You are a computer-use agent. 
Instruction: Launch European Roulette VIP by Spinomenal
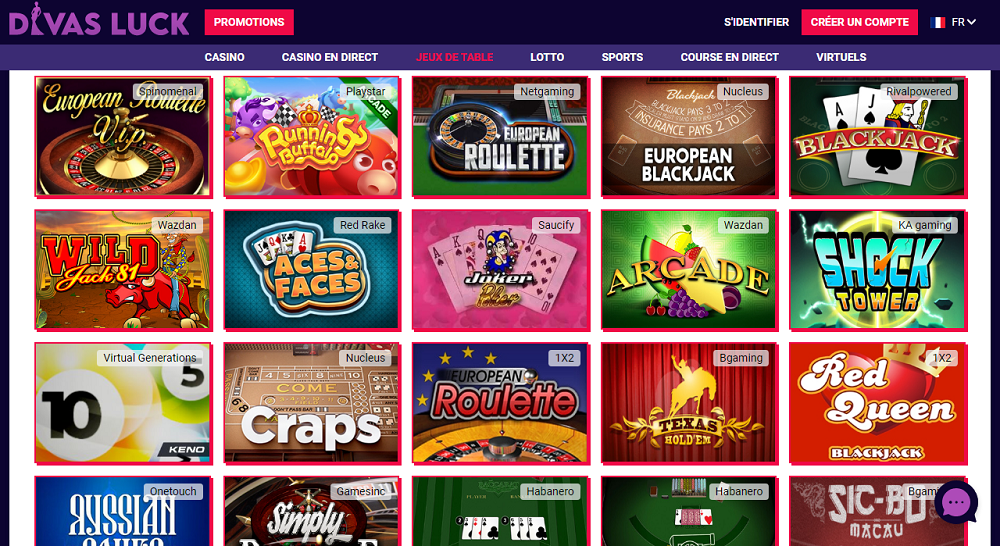[122, 136]
